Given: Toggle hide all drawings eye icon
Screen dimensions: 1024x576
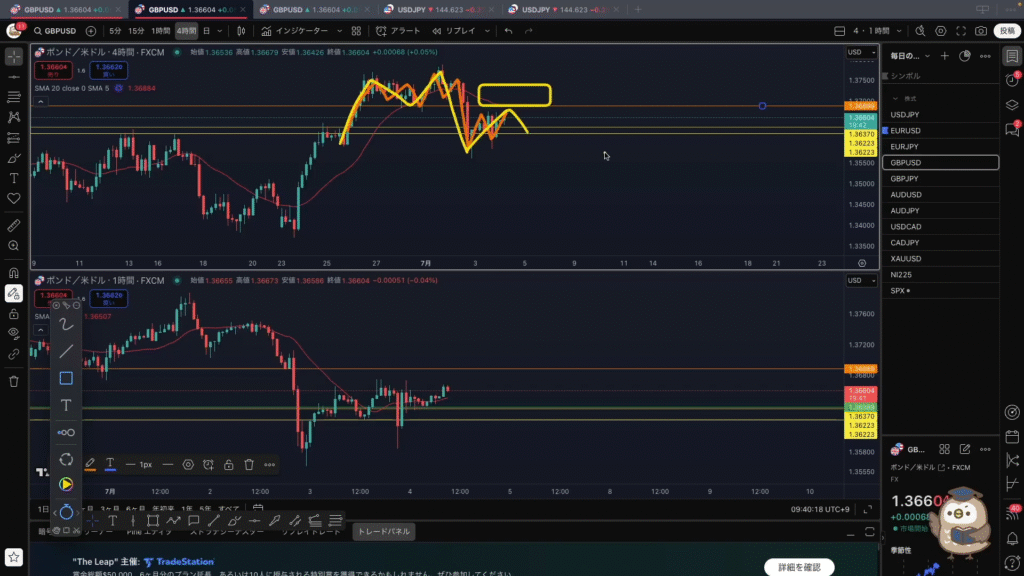Looking at the screenshot, I should pos(14,334).
